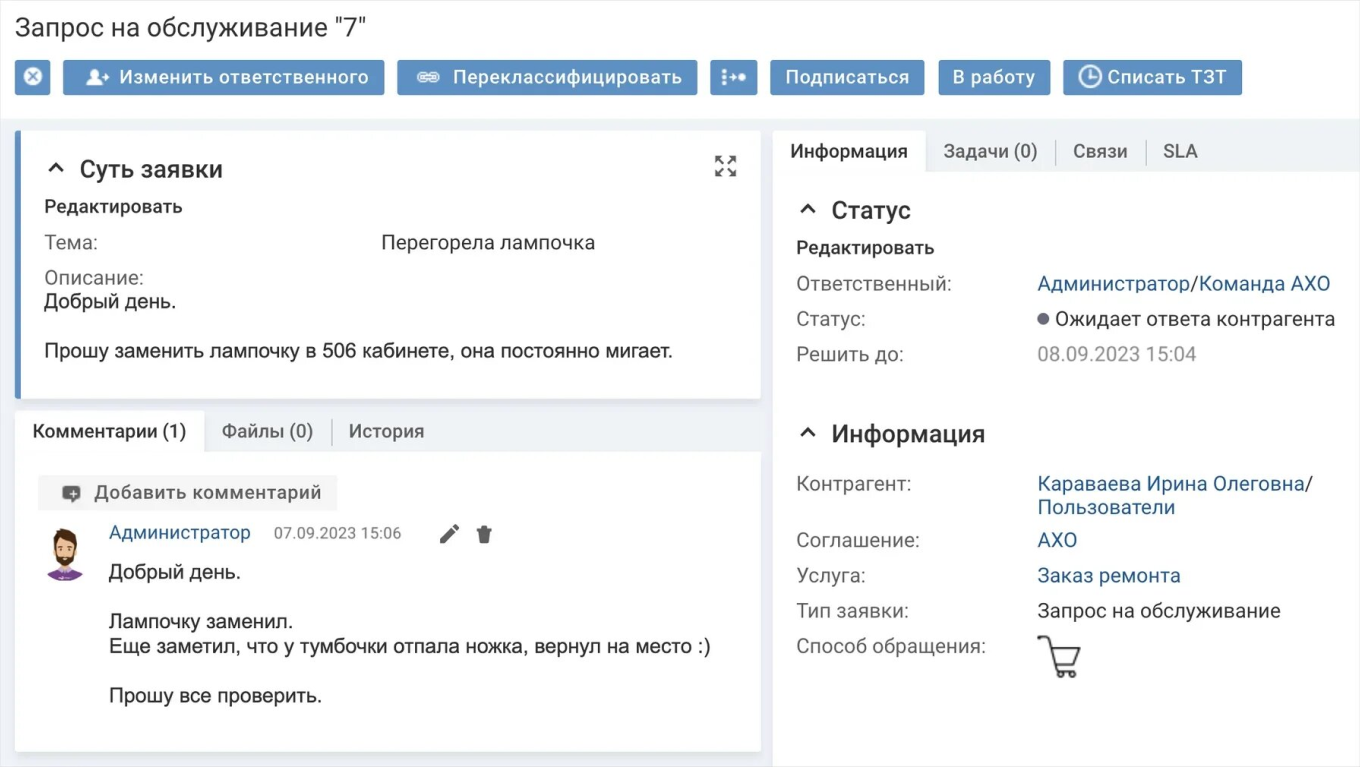Collapse the Суть заявки section

pyautogui.click(x=56, y=168)
